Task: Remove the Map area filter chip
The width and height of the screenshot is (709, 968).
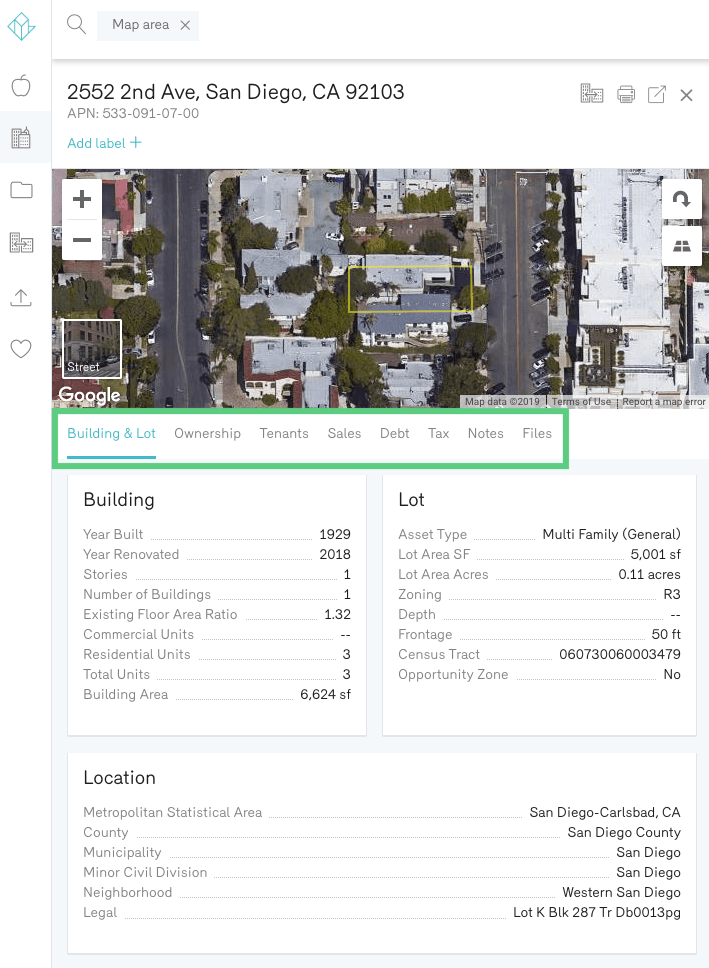Action: [x=185, y=25]
